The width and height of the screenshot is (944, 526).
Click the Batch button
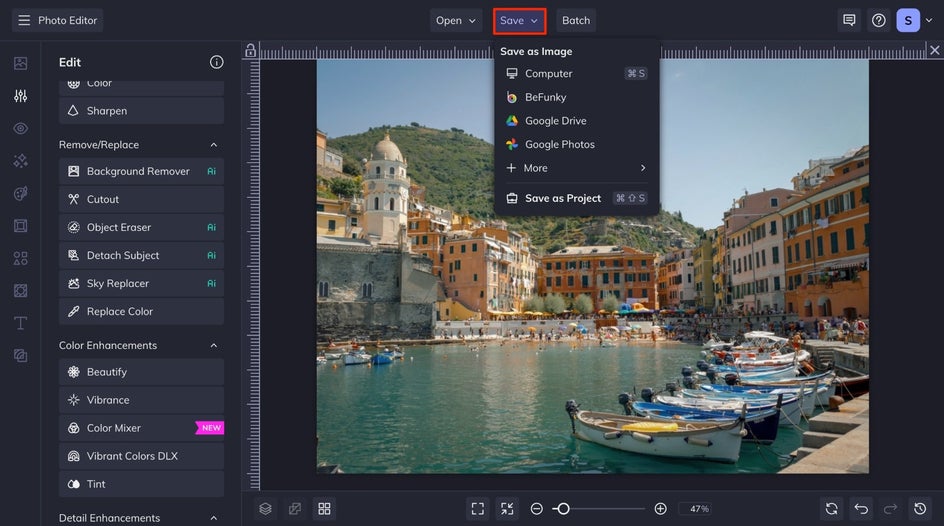(576, 20)
